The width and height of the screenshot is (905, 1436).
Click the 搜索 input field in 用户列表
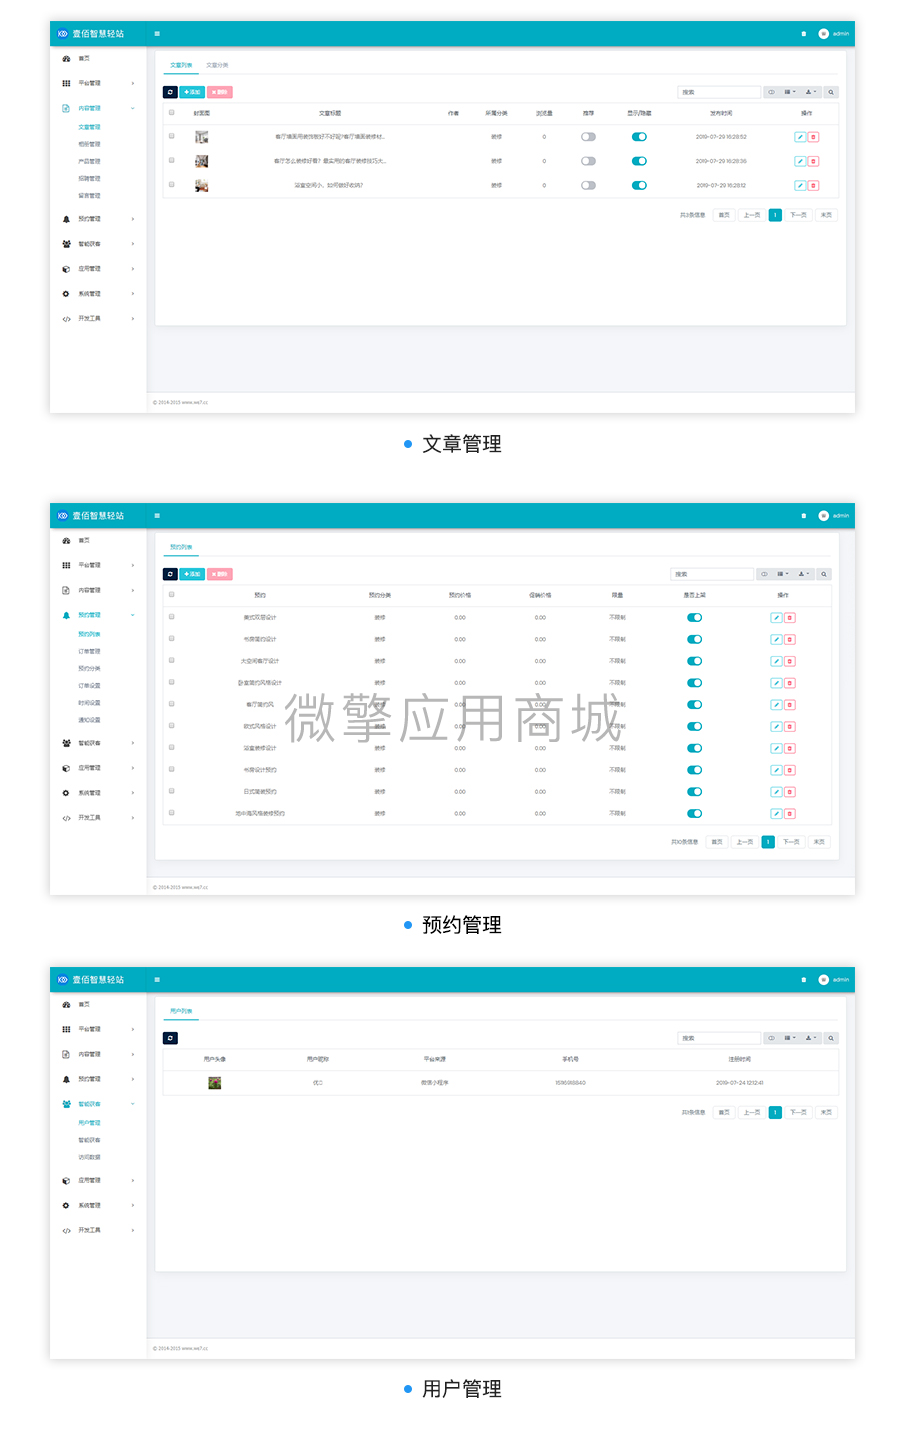(x=718, y=1038)
